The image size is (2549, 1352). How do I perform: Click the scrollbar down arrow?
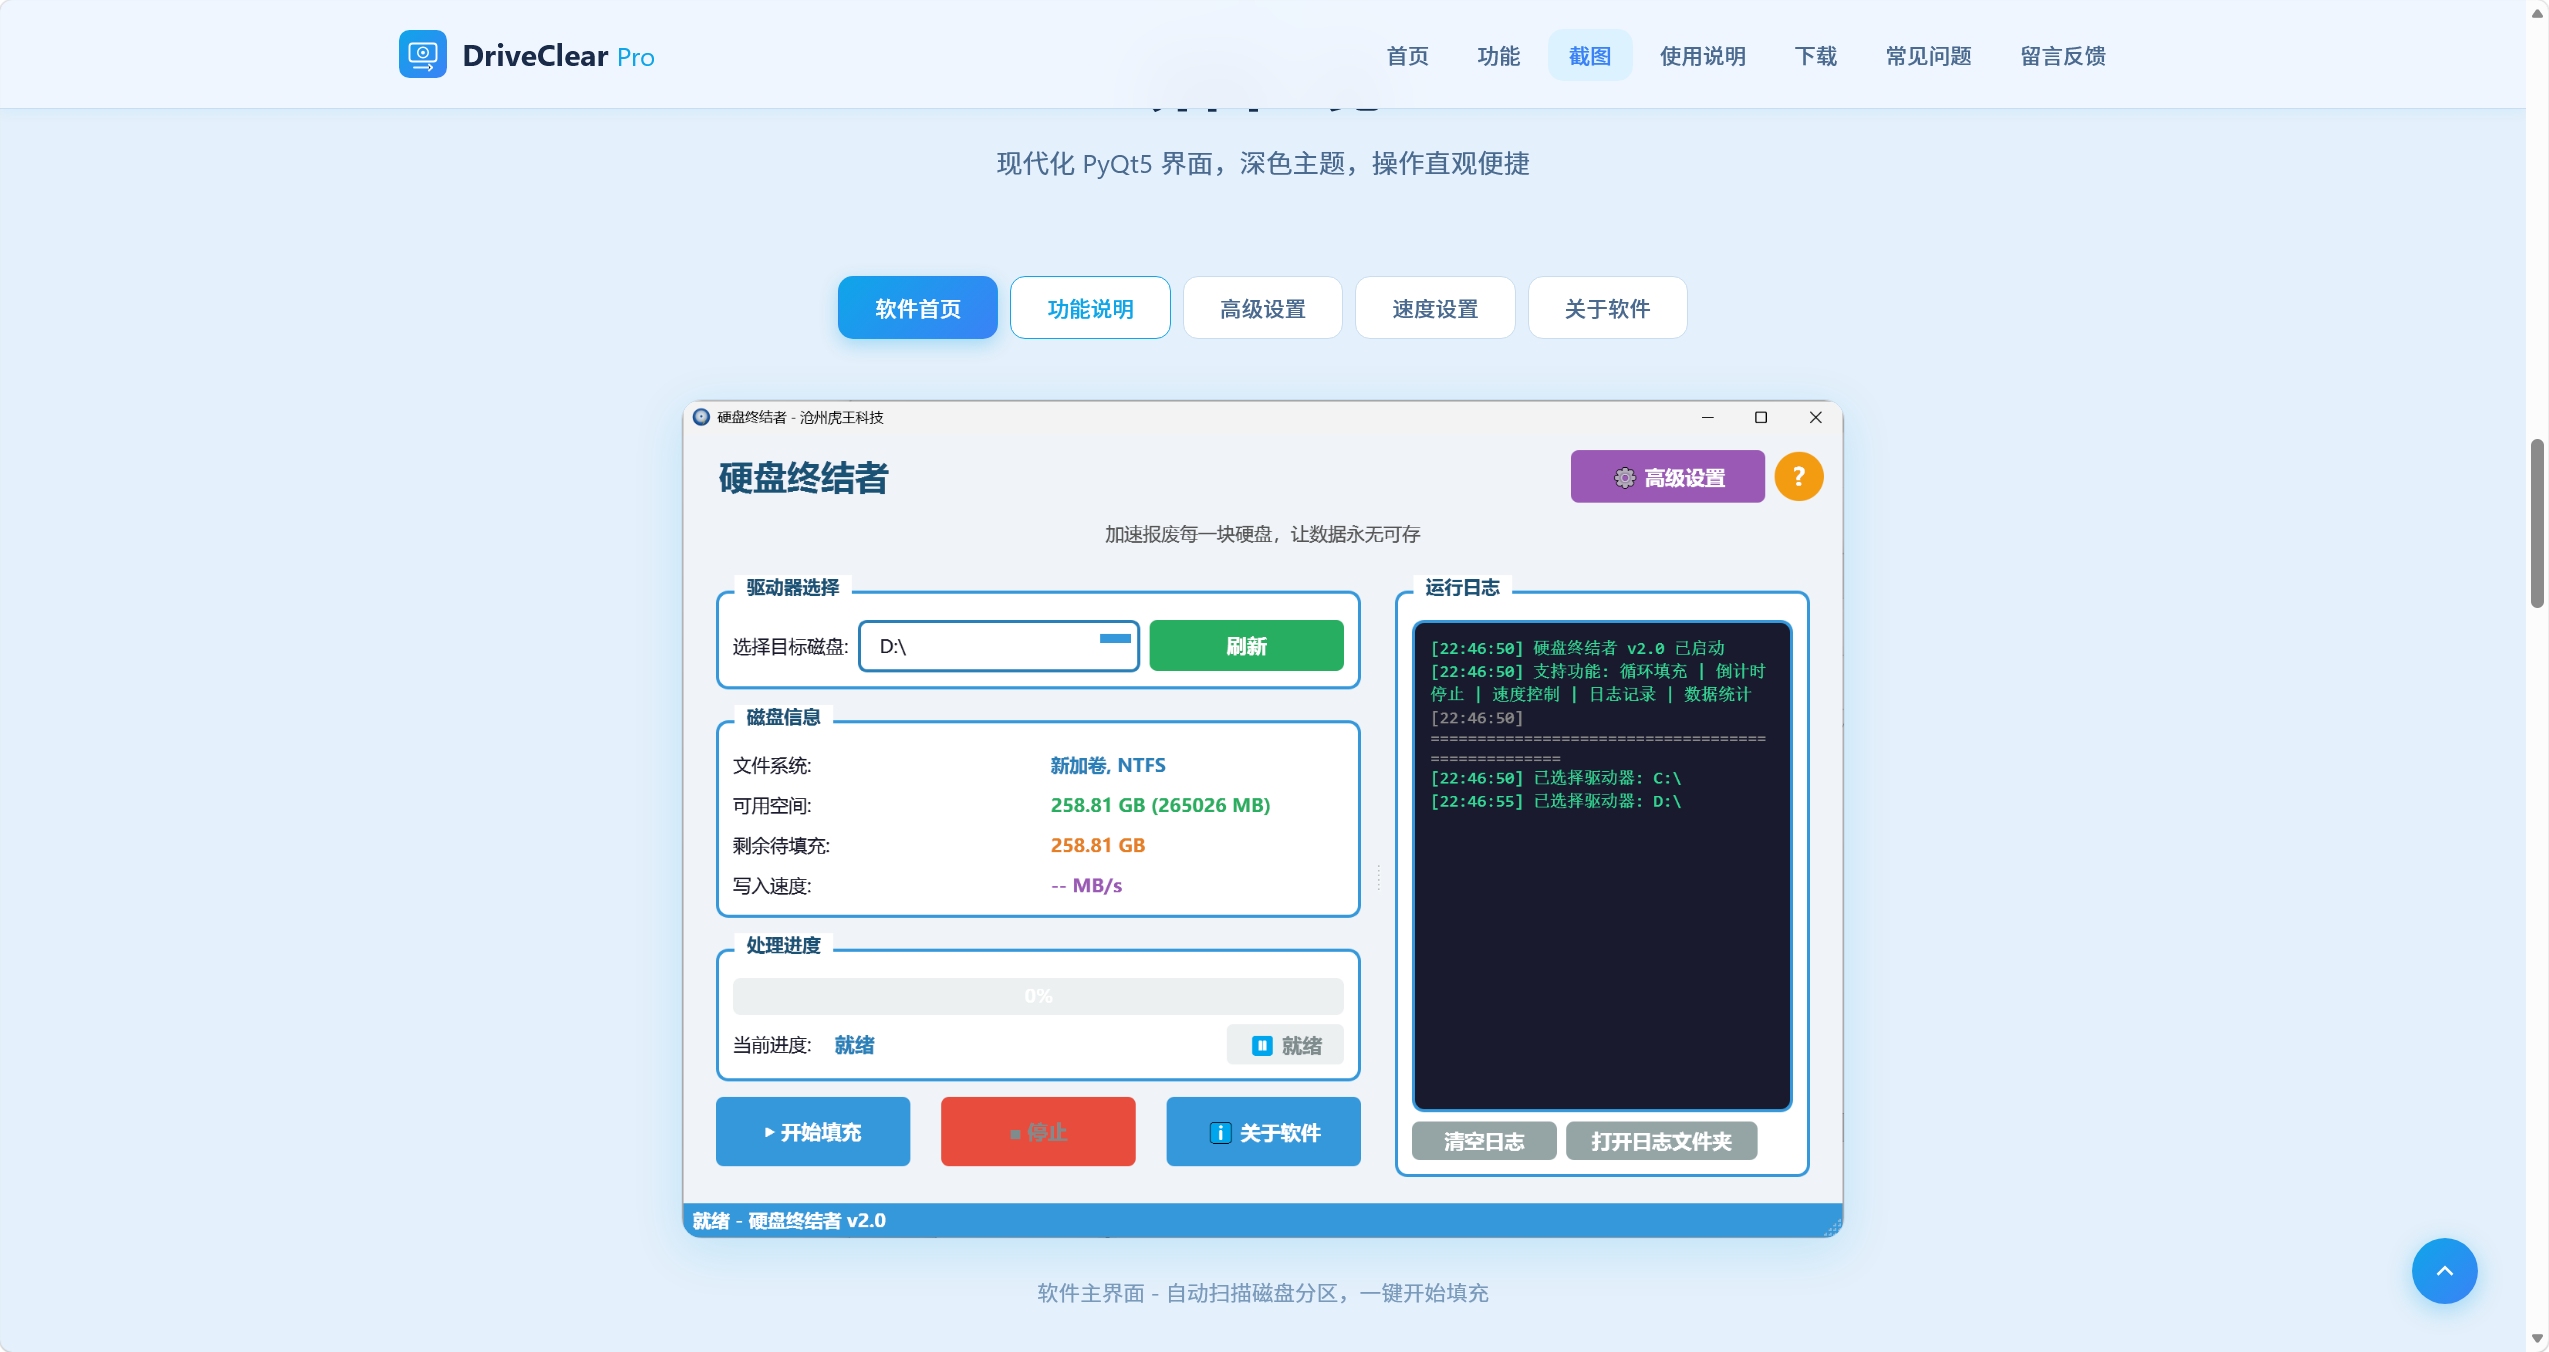2537,1339
